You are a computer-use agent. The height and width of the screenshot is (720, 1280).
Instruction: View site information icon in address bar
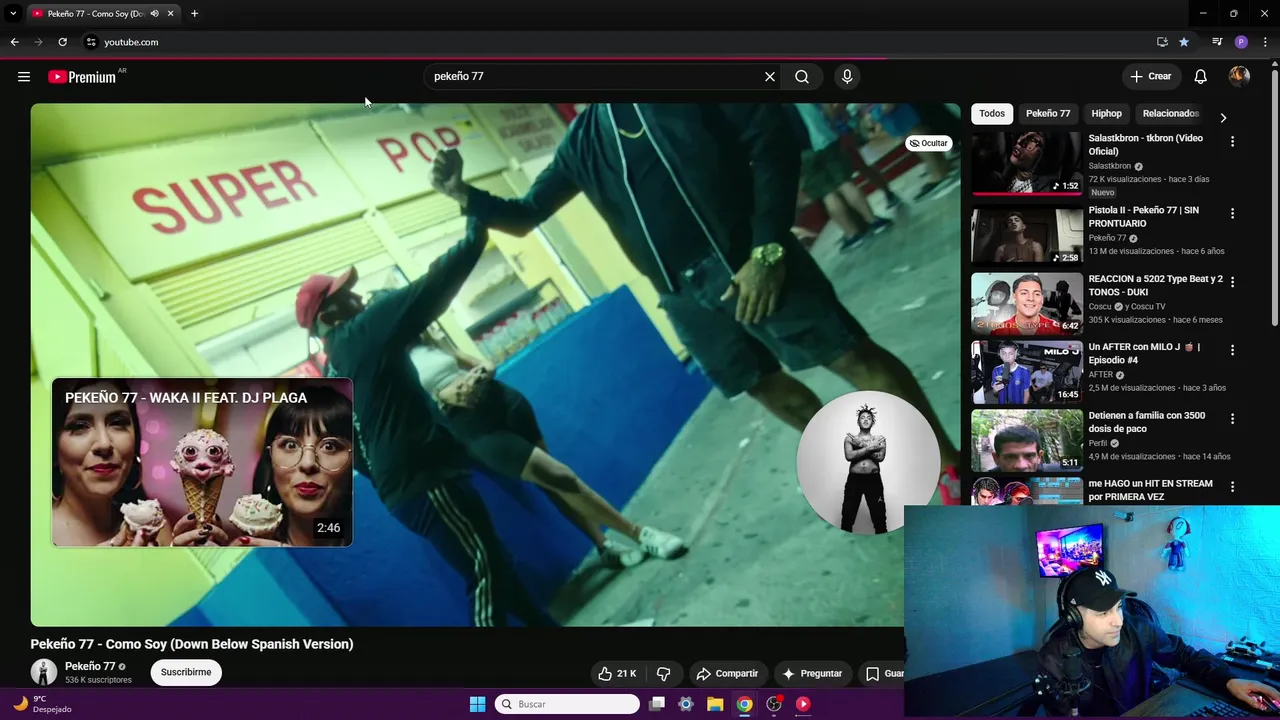click(x=90, y=42)
